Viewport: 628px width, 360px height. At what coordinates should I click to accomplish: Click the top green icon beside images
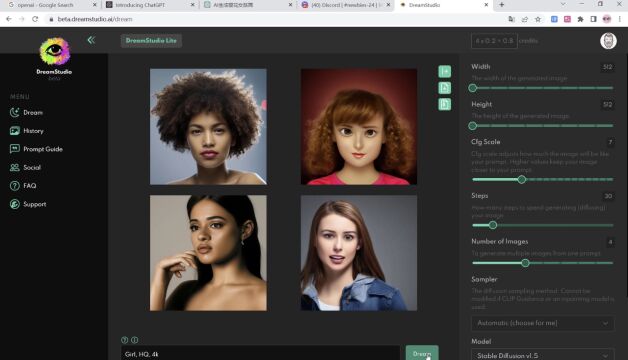(445, 71)
